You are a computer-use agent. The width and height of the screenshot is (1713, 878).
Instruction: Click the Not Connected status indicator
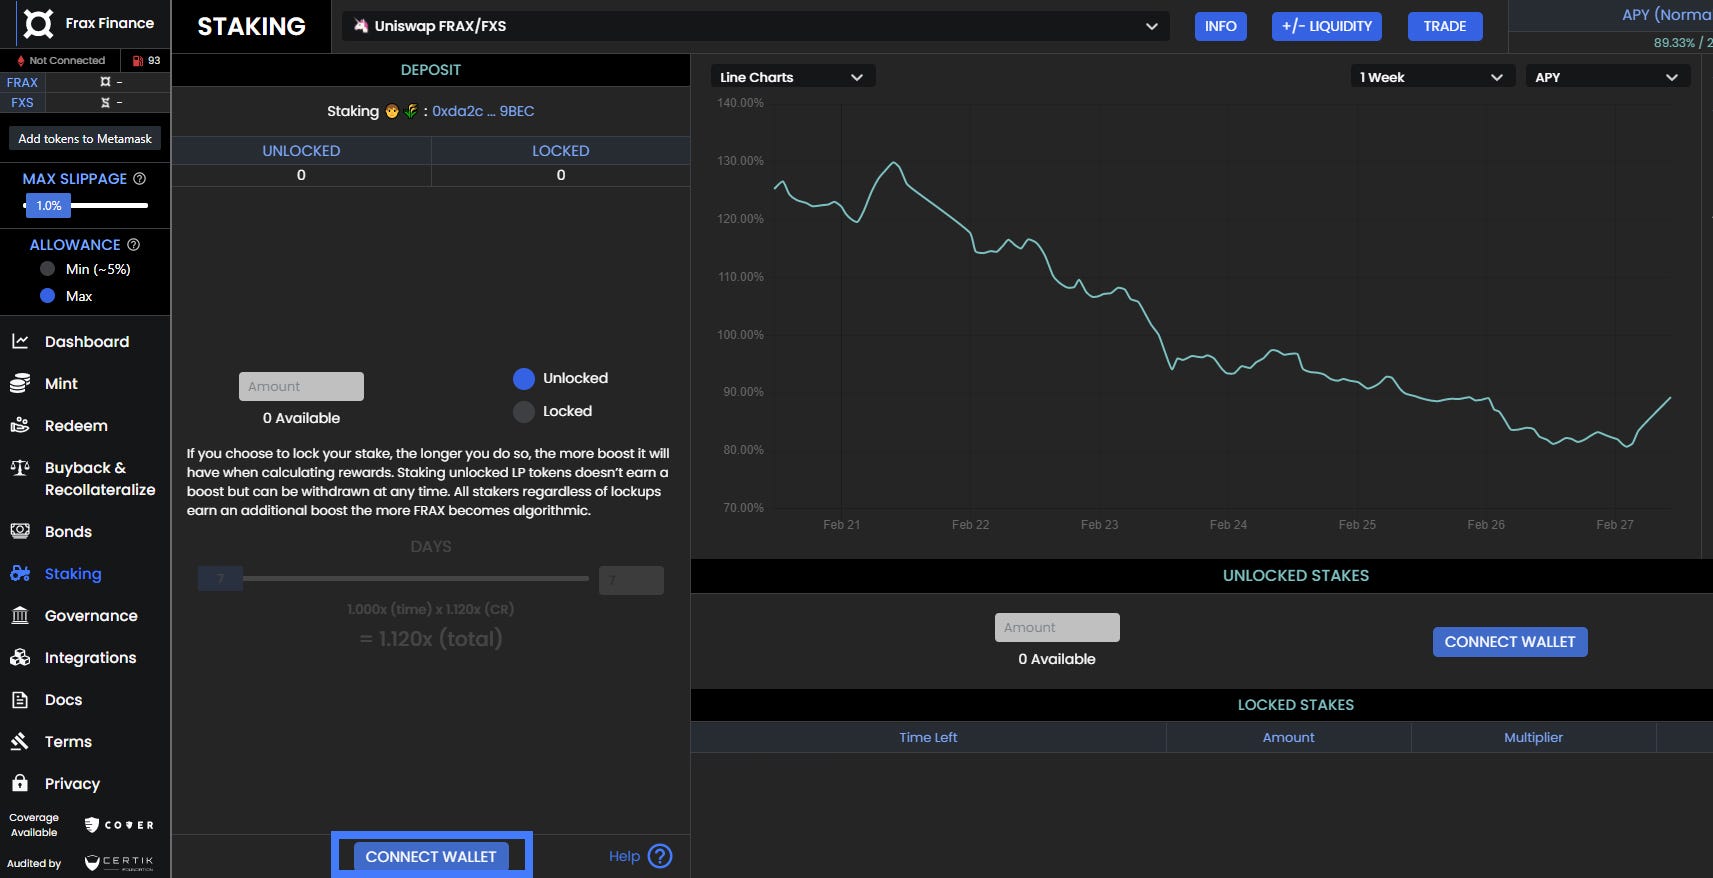pos(60,60)
